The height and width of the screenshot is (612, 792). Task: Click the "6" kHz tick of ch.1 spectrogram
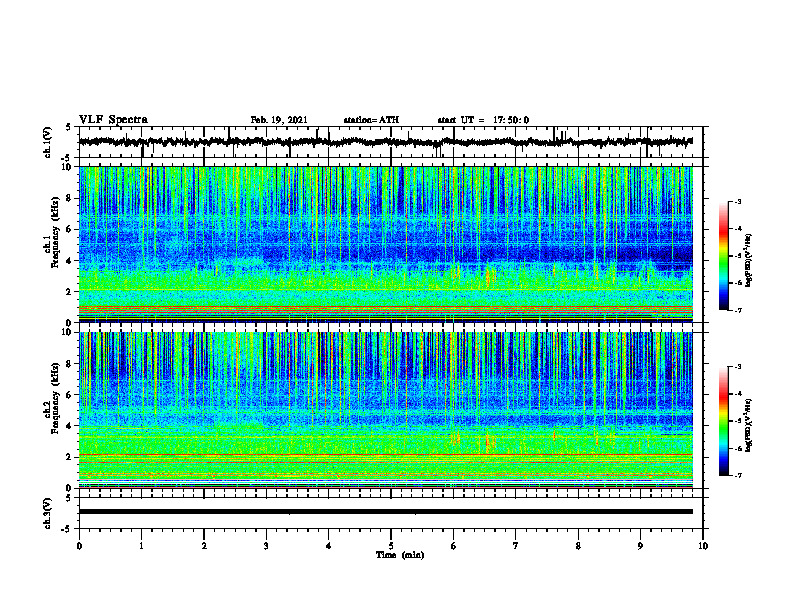click(x=70, y=229)
